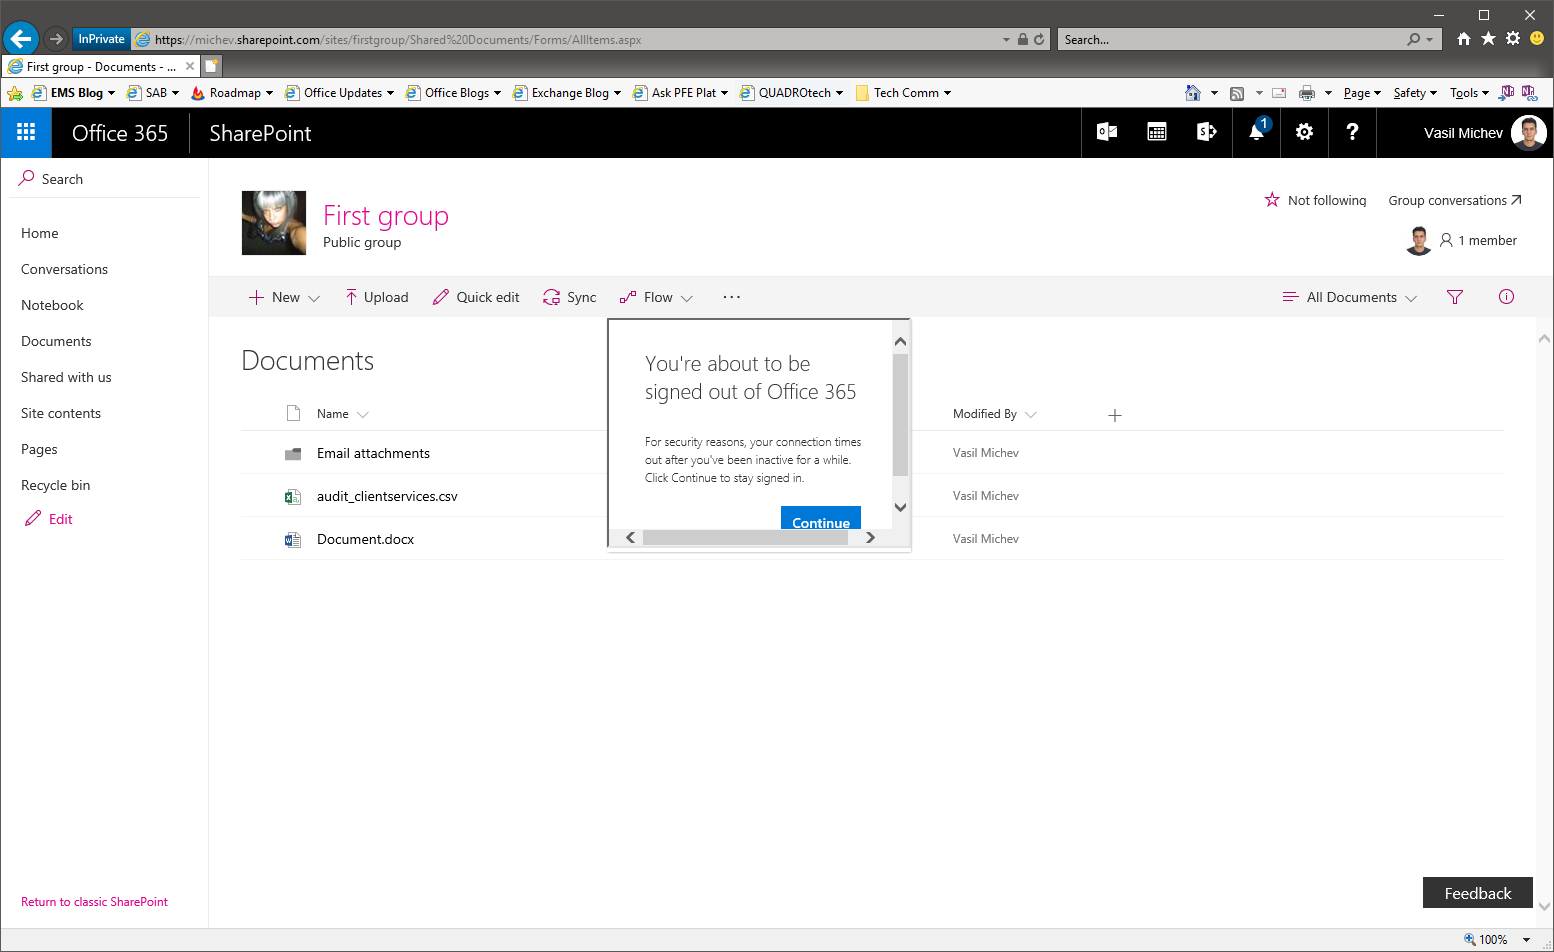Expand the EMS Blog favorites dropdown
1554x952 pixels.
tap(111, 93)
